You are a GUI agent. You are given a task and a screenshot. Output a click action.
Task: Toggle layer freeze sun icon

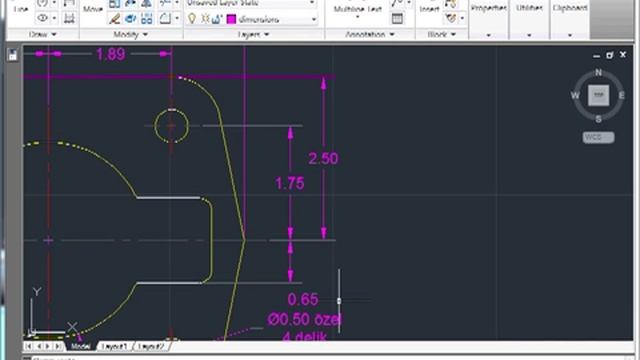coord(205,19)
